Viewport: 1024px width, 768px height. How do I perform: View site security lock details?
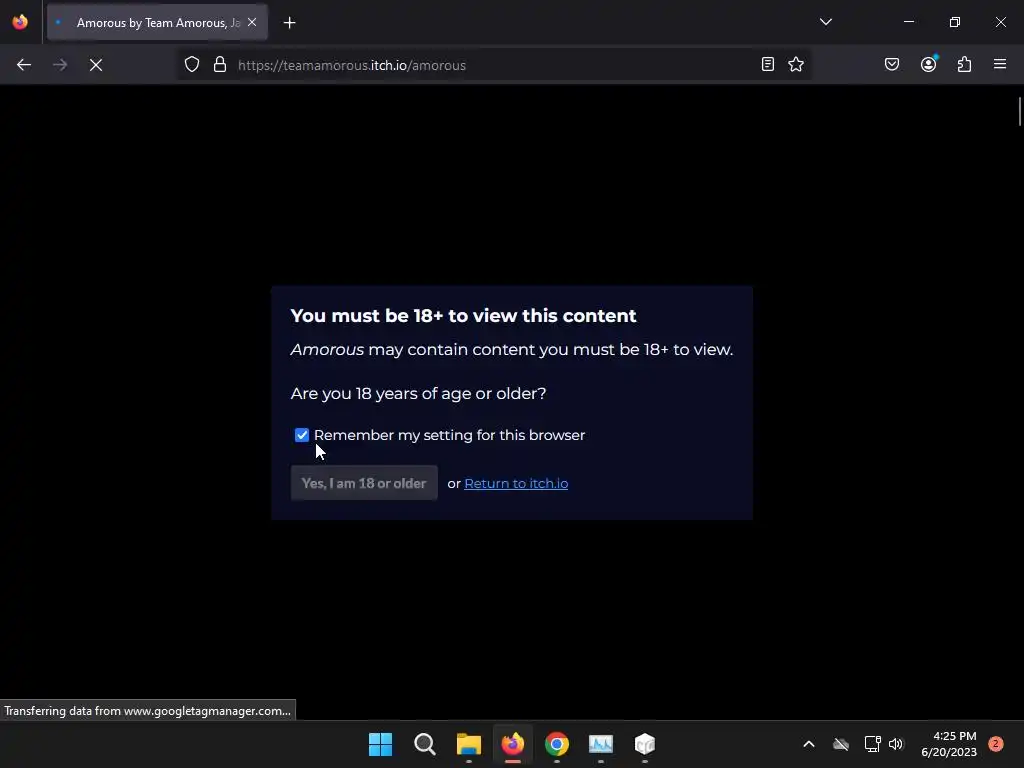220,65
